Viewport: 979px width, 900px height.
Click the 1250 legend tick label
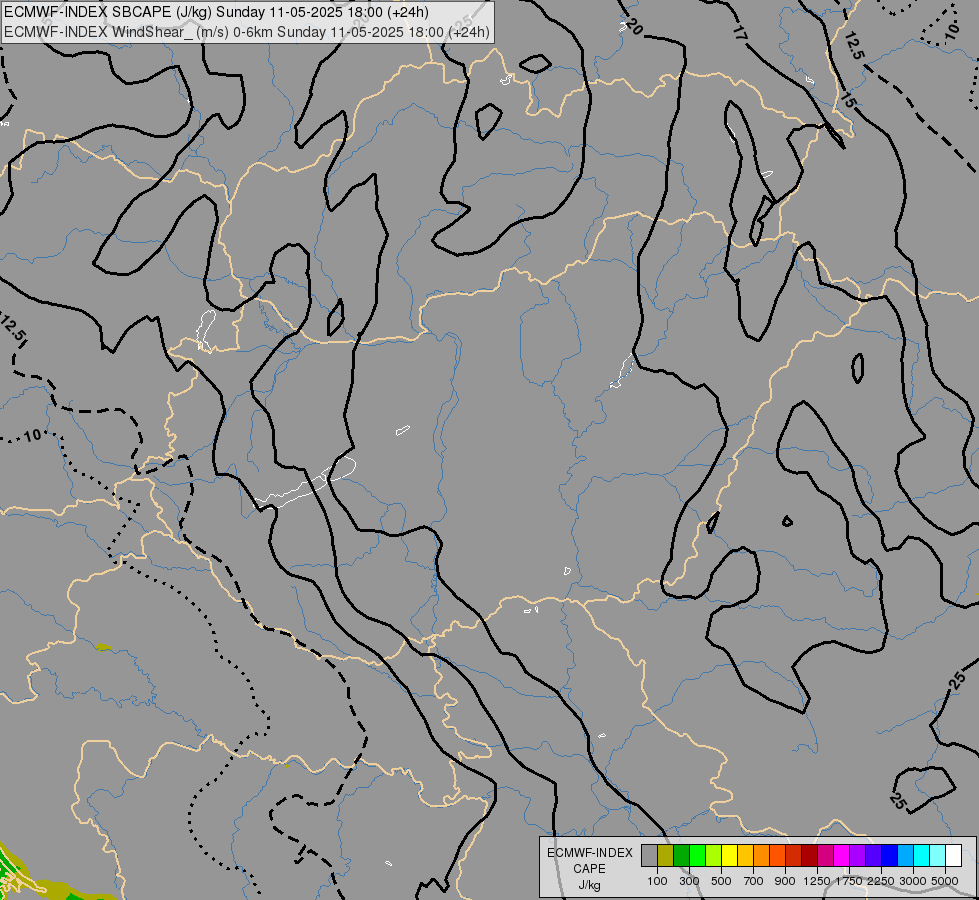(x=817, y=881)
